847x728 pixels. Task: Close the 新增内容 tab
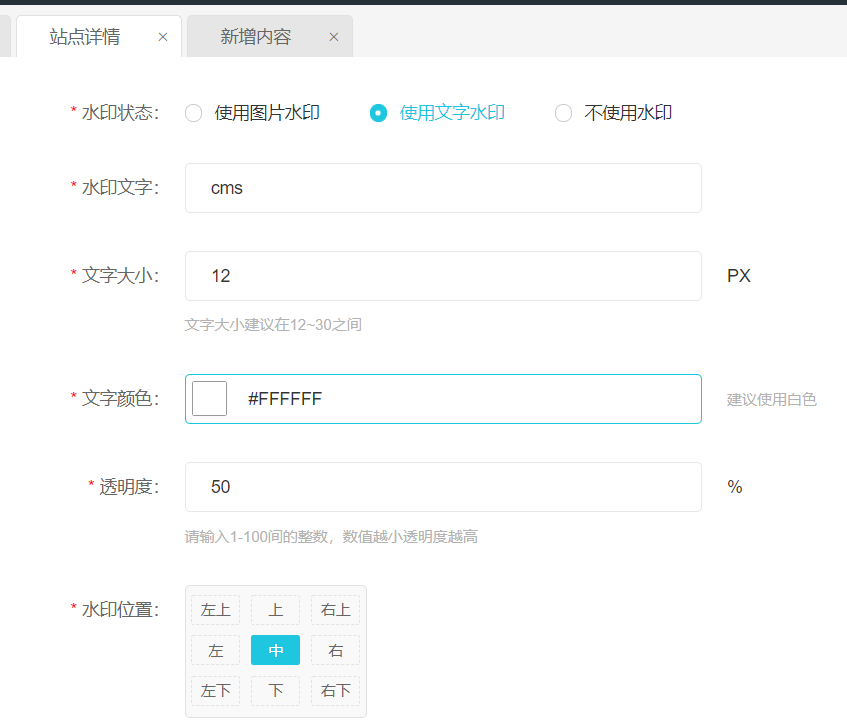pyautogui.click(x=334, y=37)
